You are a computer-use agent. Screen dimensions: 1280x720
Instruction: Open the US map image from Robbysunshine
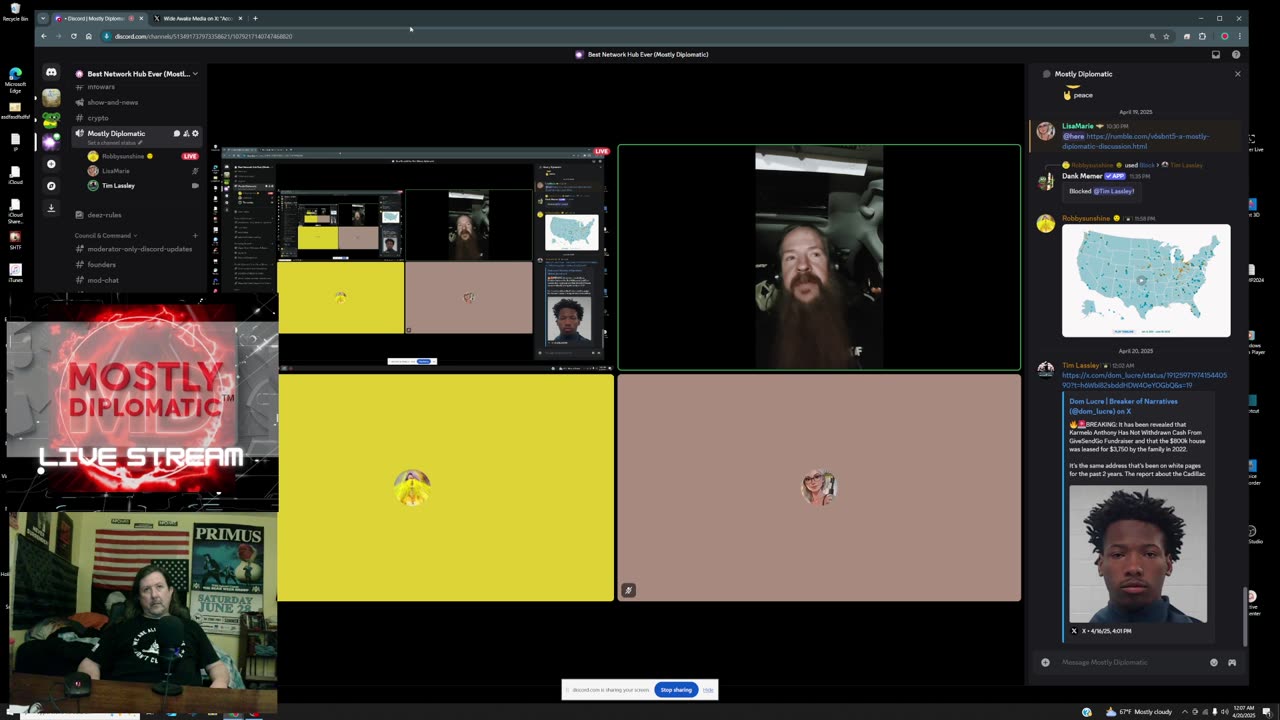tap(1146, 281)
